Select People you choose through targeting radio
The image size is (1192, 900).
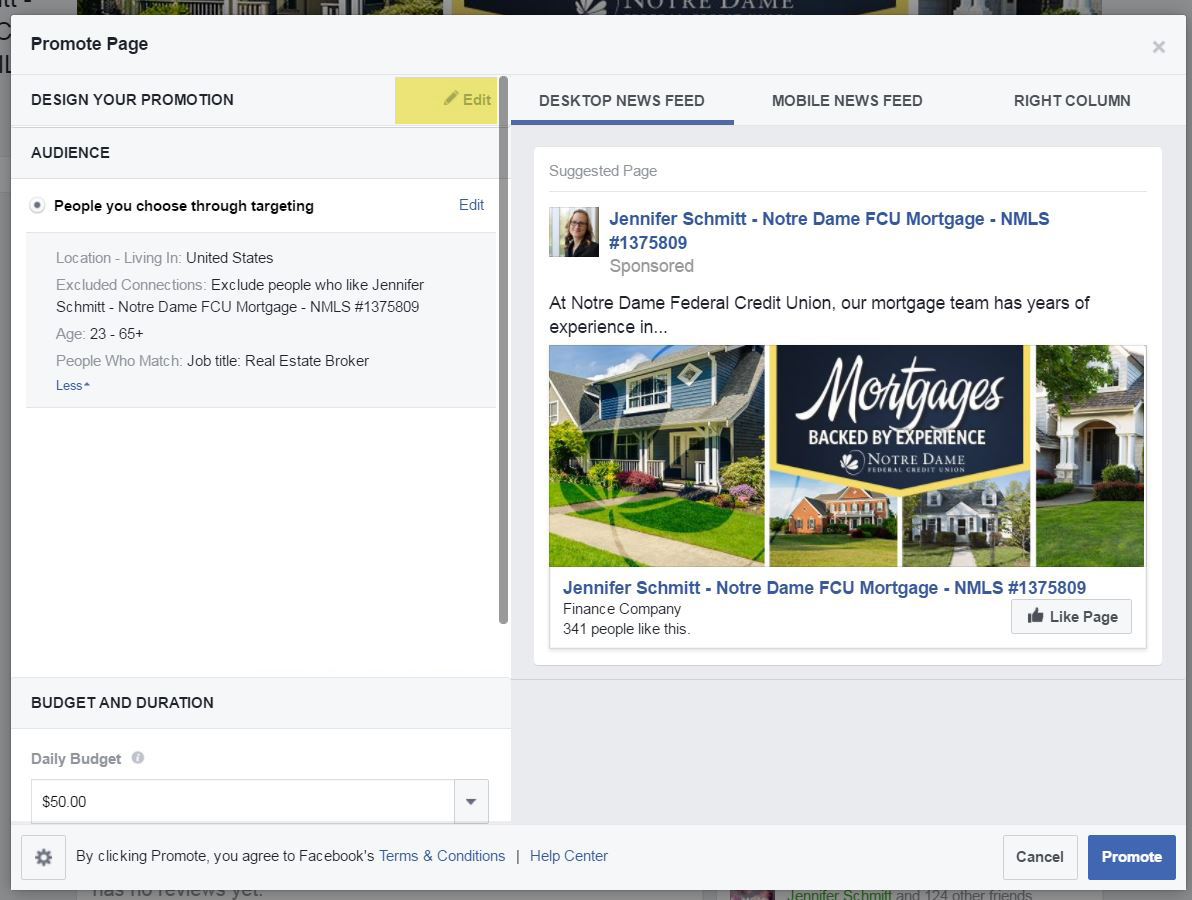36,205
